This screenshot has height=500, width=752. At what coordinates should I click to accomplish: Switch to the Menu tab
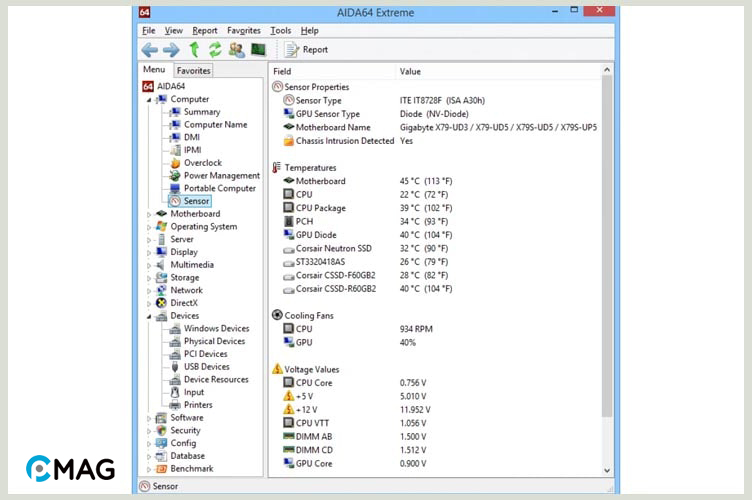tap(154, 70)
